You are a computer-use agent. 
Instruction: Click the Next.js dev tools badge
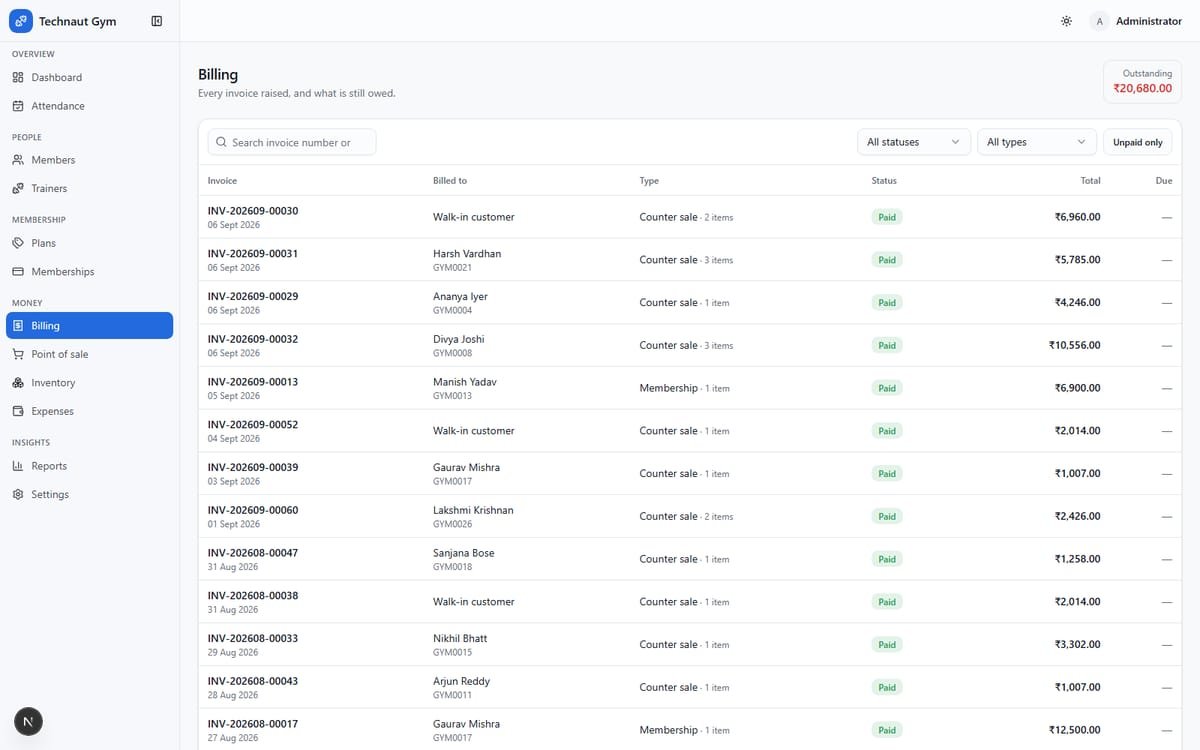click(28, 721)
